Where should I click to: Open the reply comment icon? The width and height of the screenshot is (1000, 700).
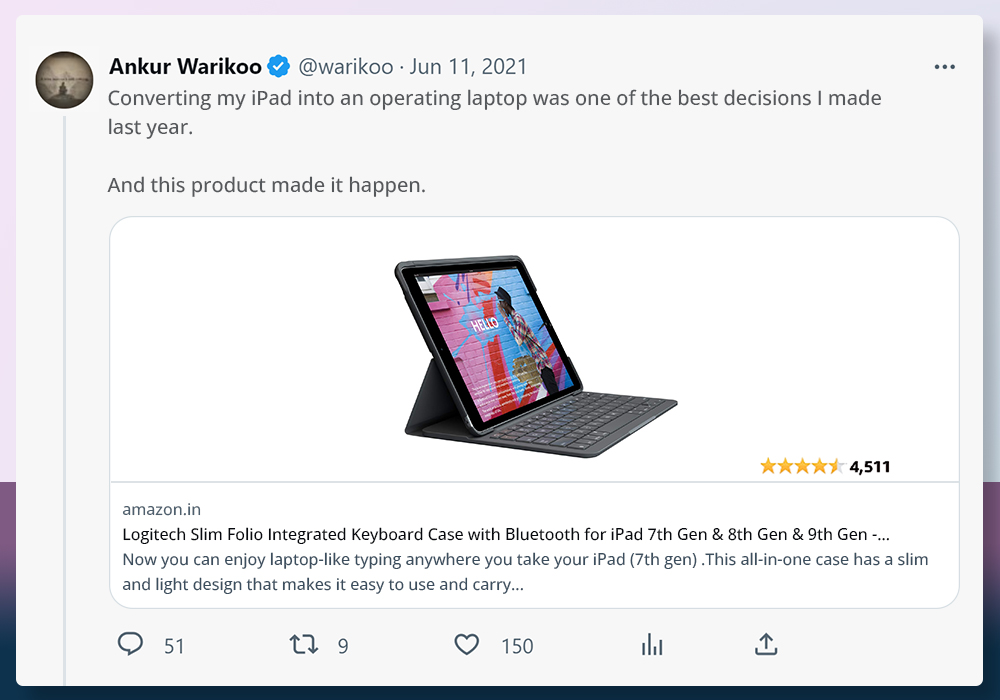[x=130, y=644]
